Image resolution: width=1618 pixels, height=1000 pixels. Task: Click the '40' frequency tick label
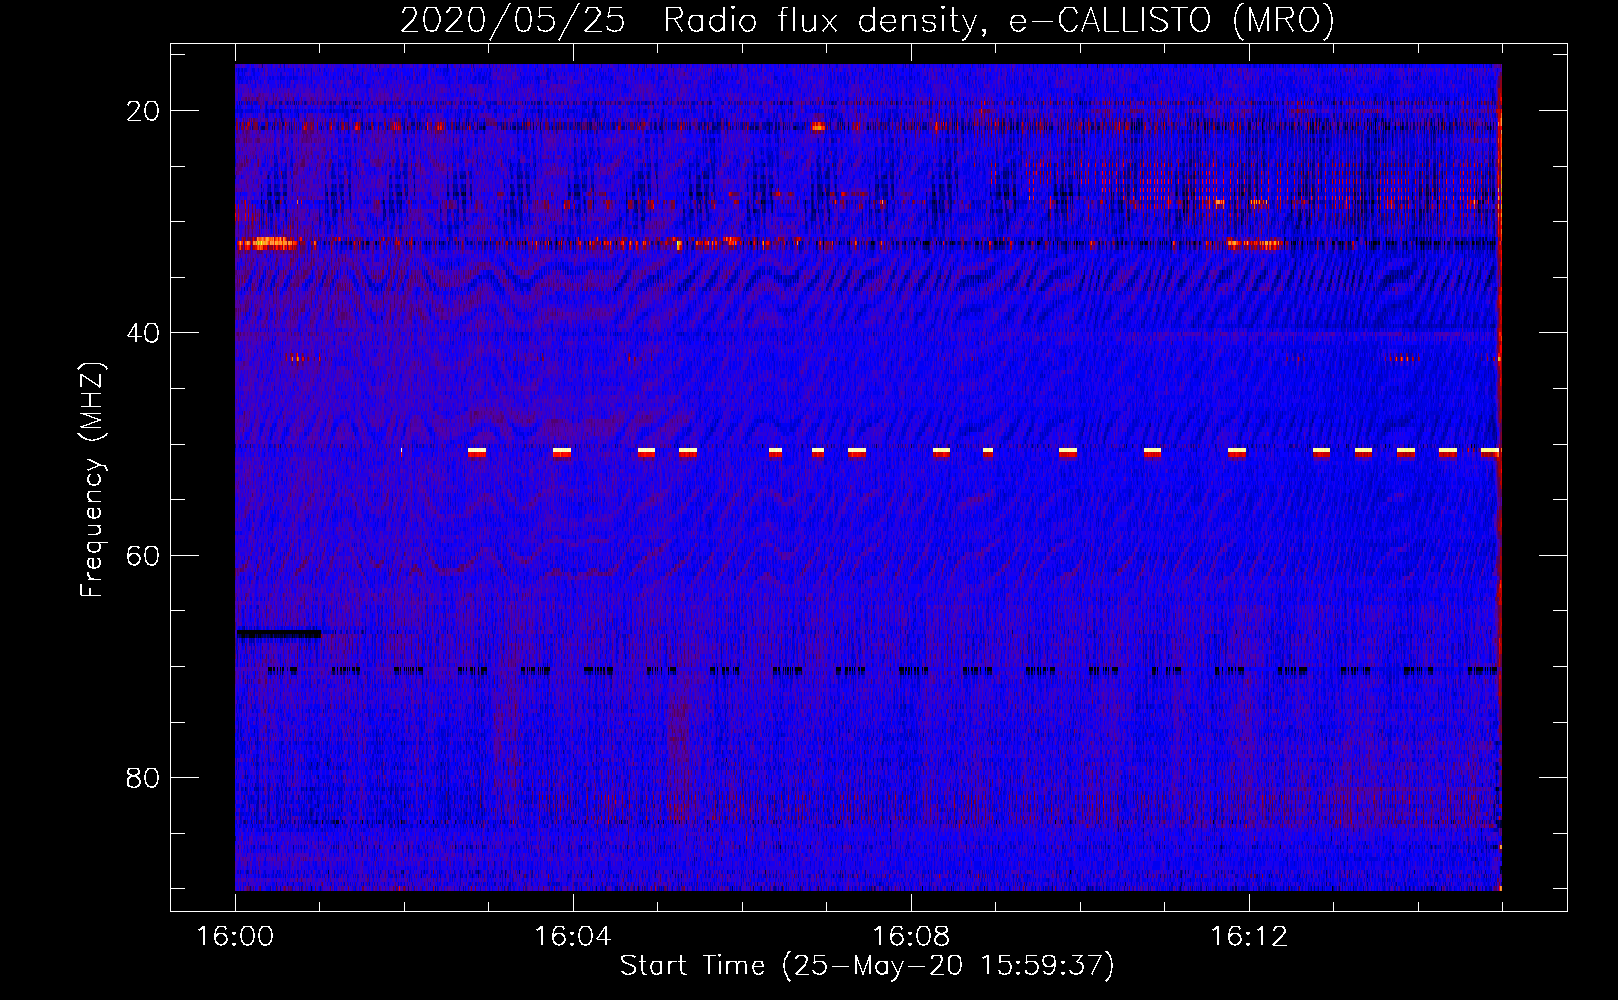click(143, 333)
